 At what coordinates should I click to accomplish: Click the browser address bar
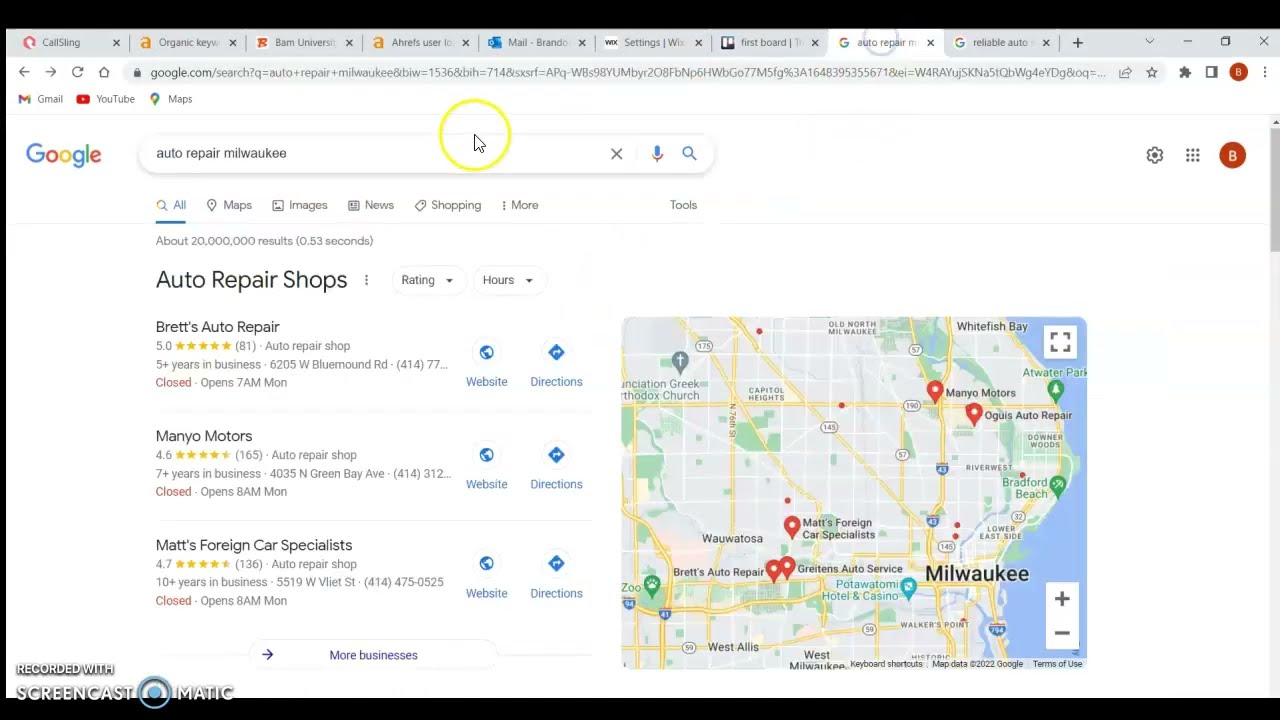tap(628, 72)
